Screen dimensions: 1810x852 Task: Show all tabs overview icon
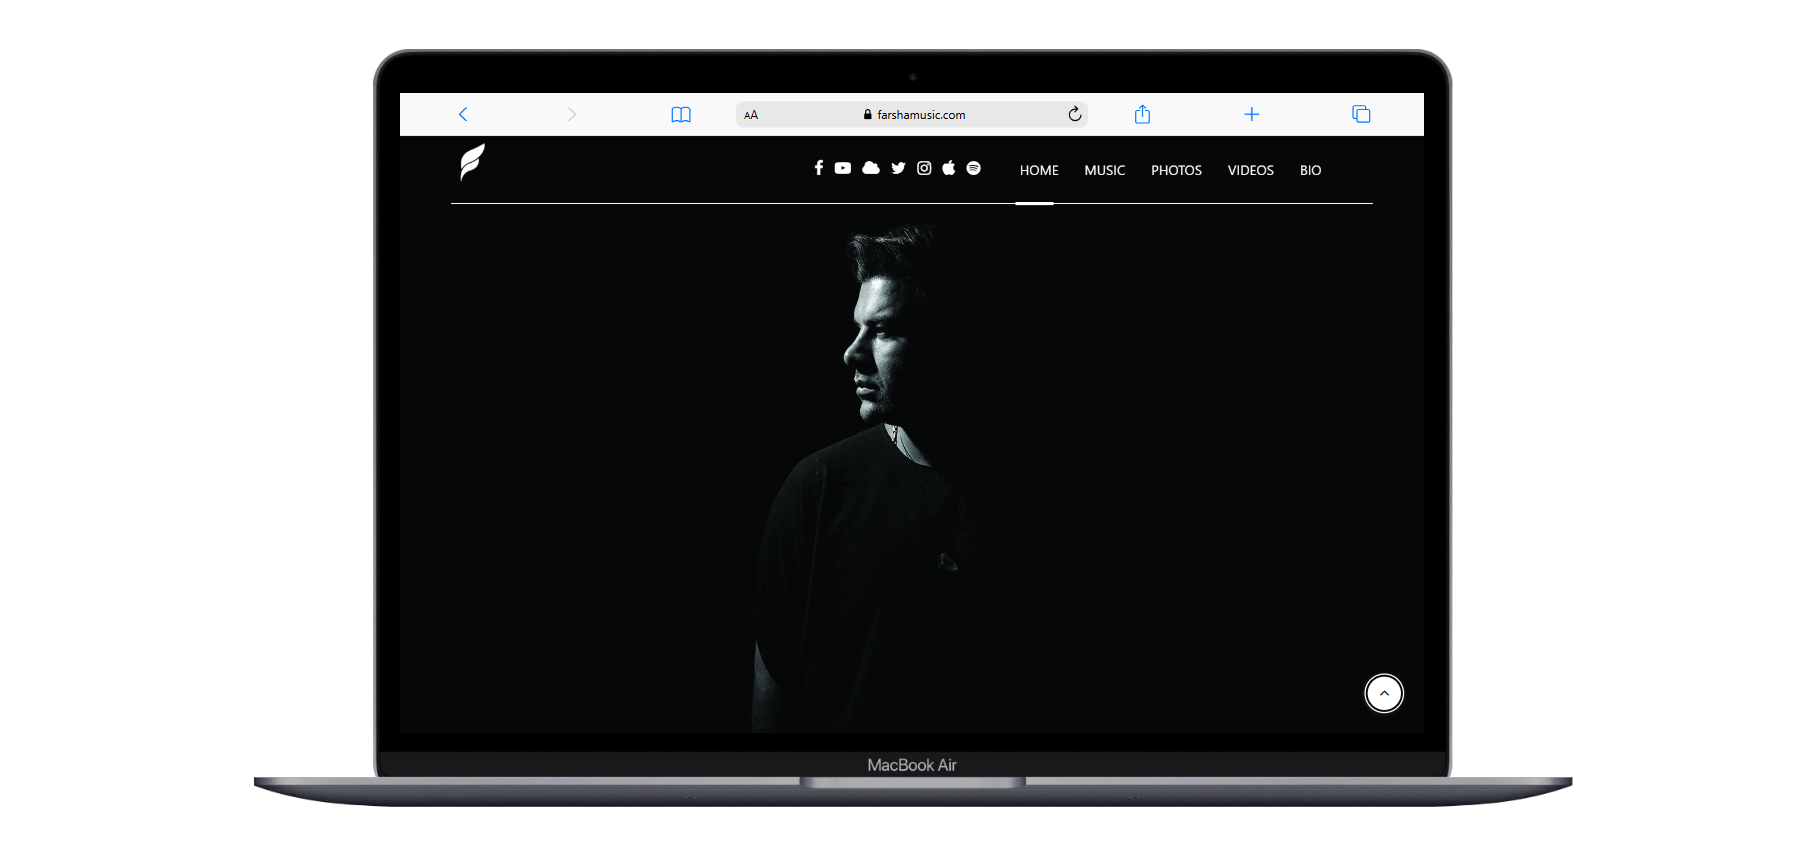1361,114
